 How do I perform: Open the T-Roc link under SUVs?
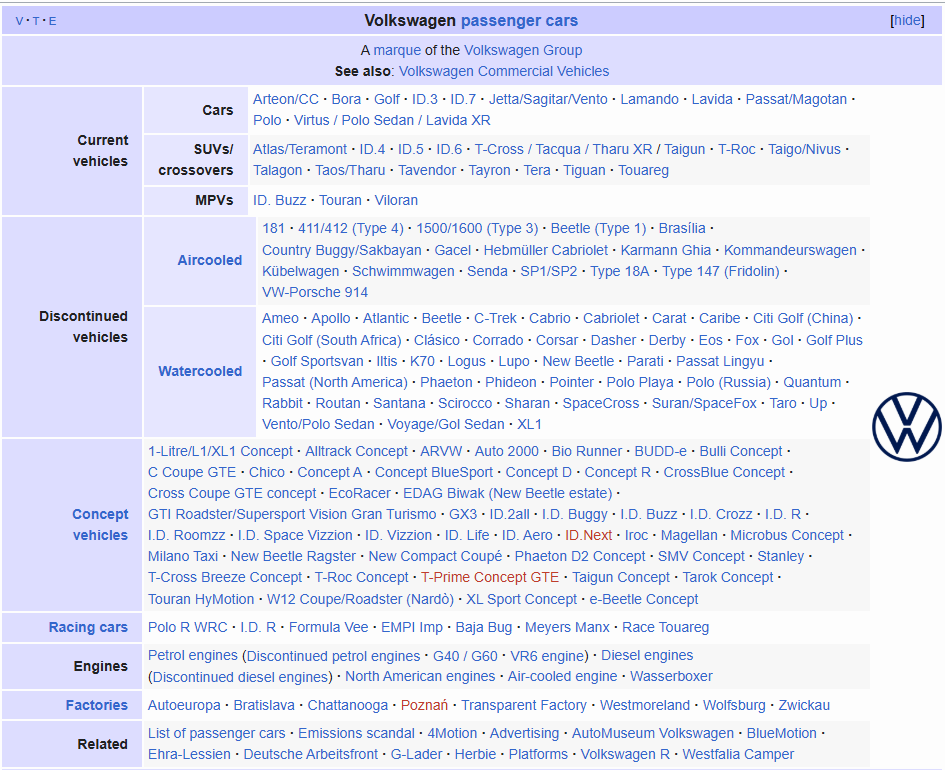click(x=736, y=149)
